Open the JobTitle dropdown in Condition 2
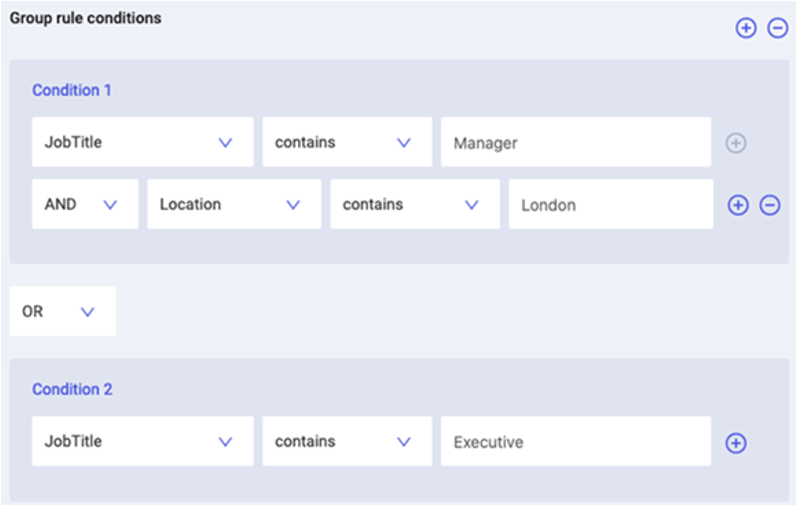Screen dimensions: 796x505 (x=143, y=441)
